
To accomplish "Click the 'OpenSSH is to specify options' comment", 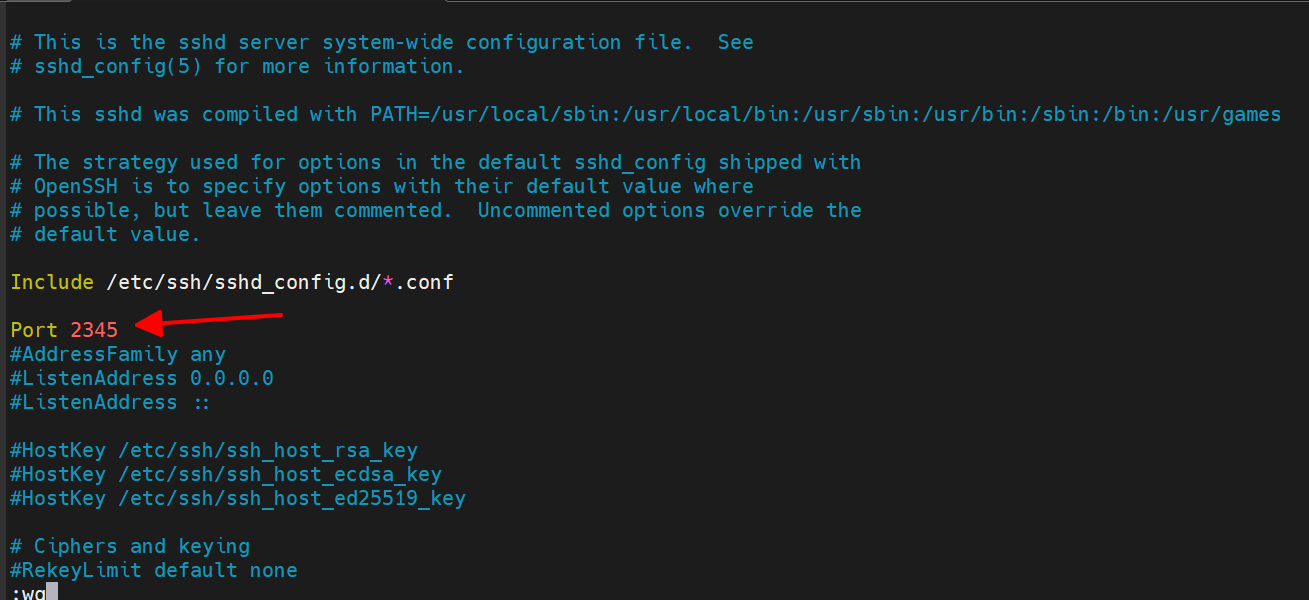I will [x=381, y=186].
